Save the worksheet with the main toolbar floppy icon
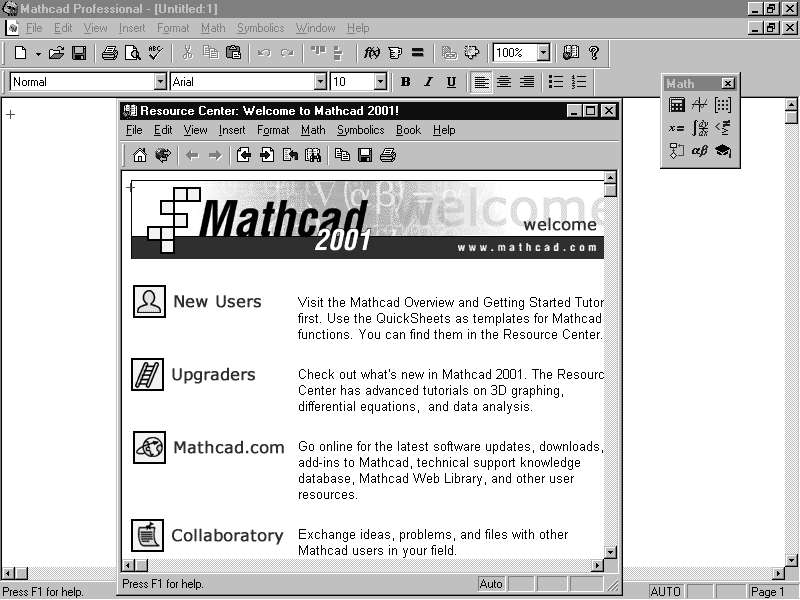The height and width of the screenshot is (600, 800). pyautogui.click(x=79, y=53)
